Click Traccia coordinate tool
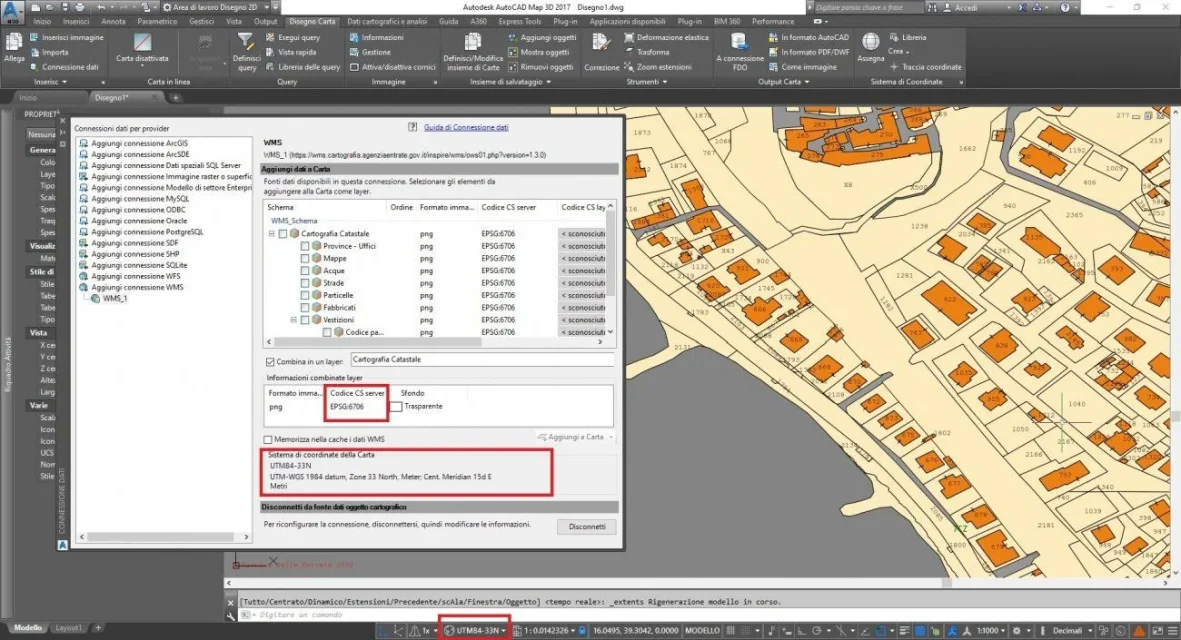The image size is (1181, 640). pyautogui.click(x=925, y=67)
